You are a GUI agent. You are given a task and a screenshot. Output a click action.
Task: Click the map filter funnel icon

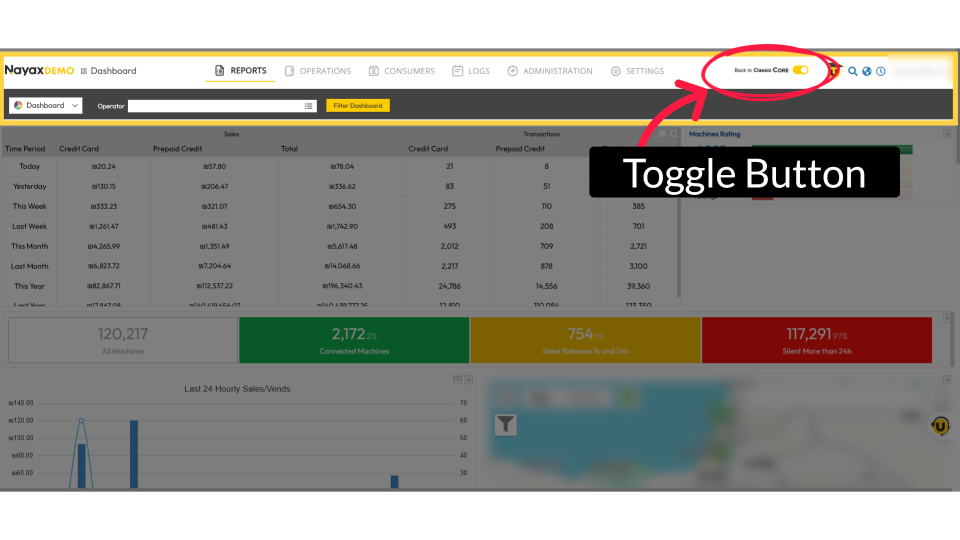click(506, 425)
